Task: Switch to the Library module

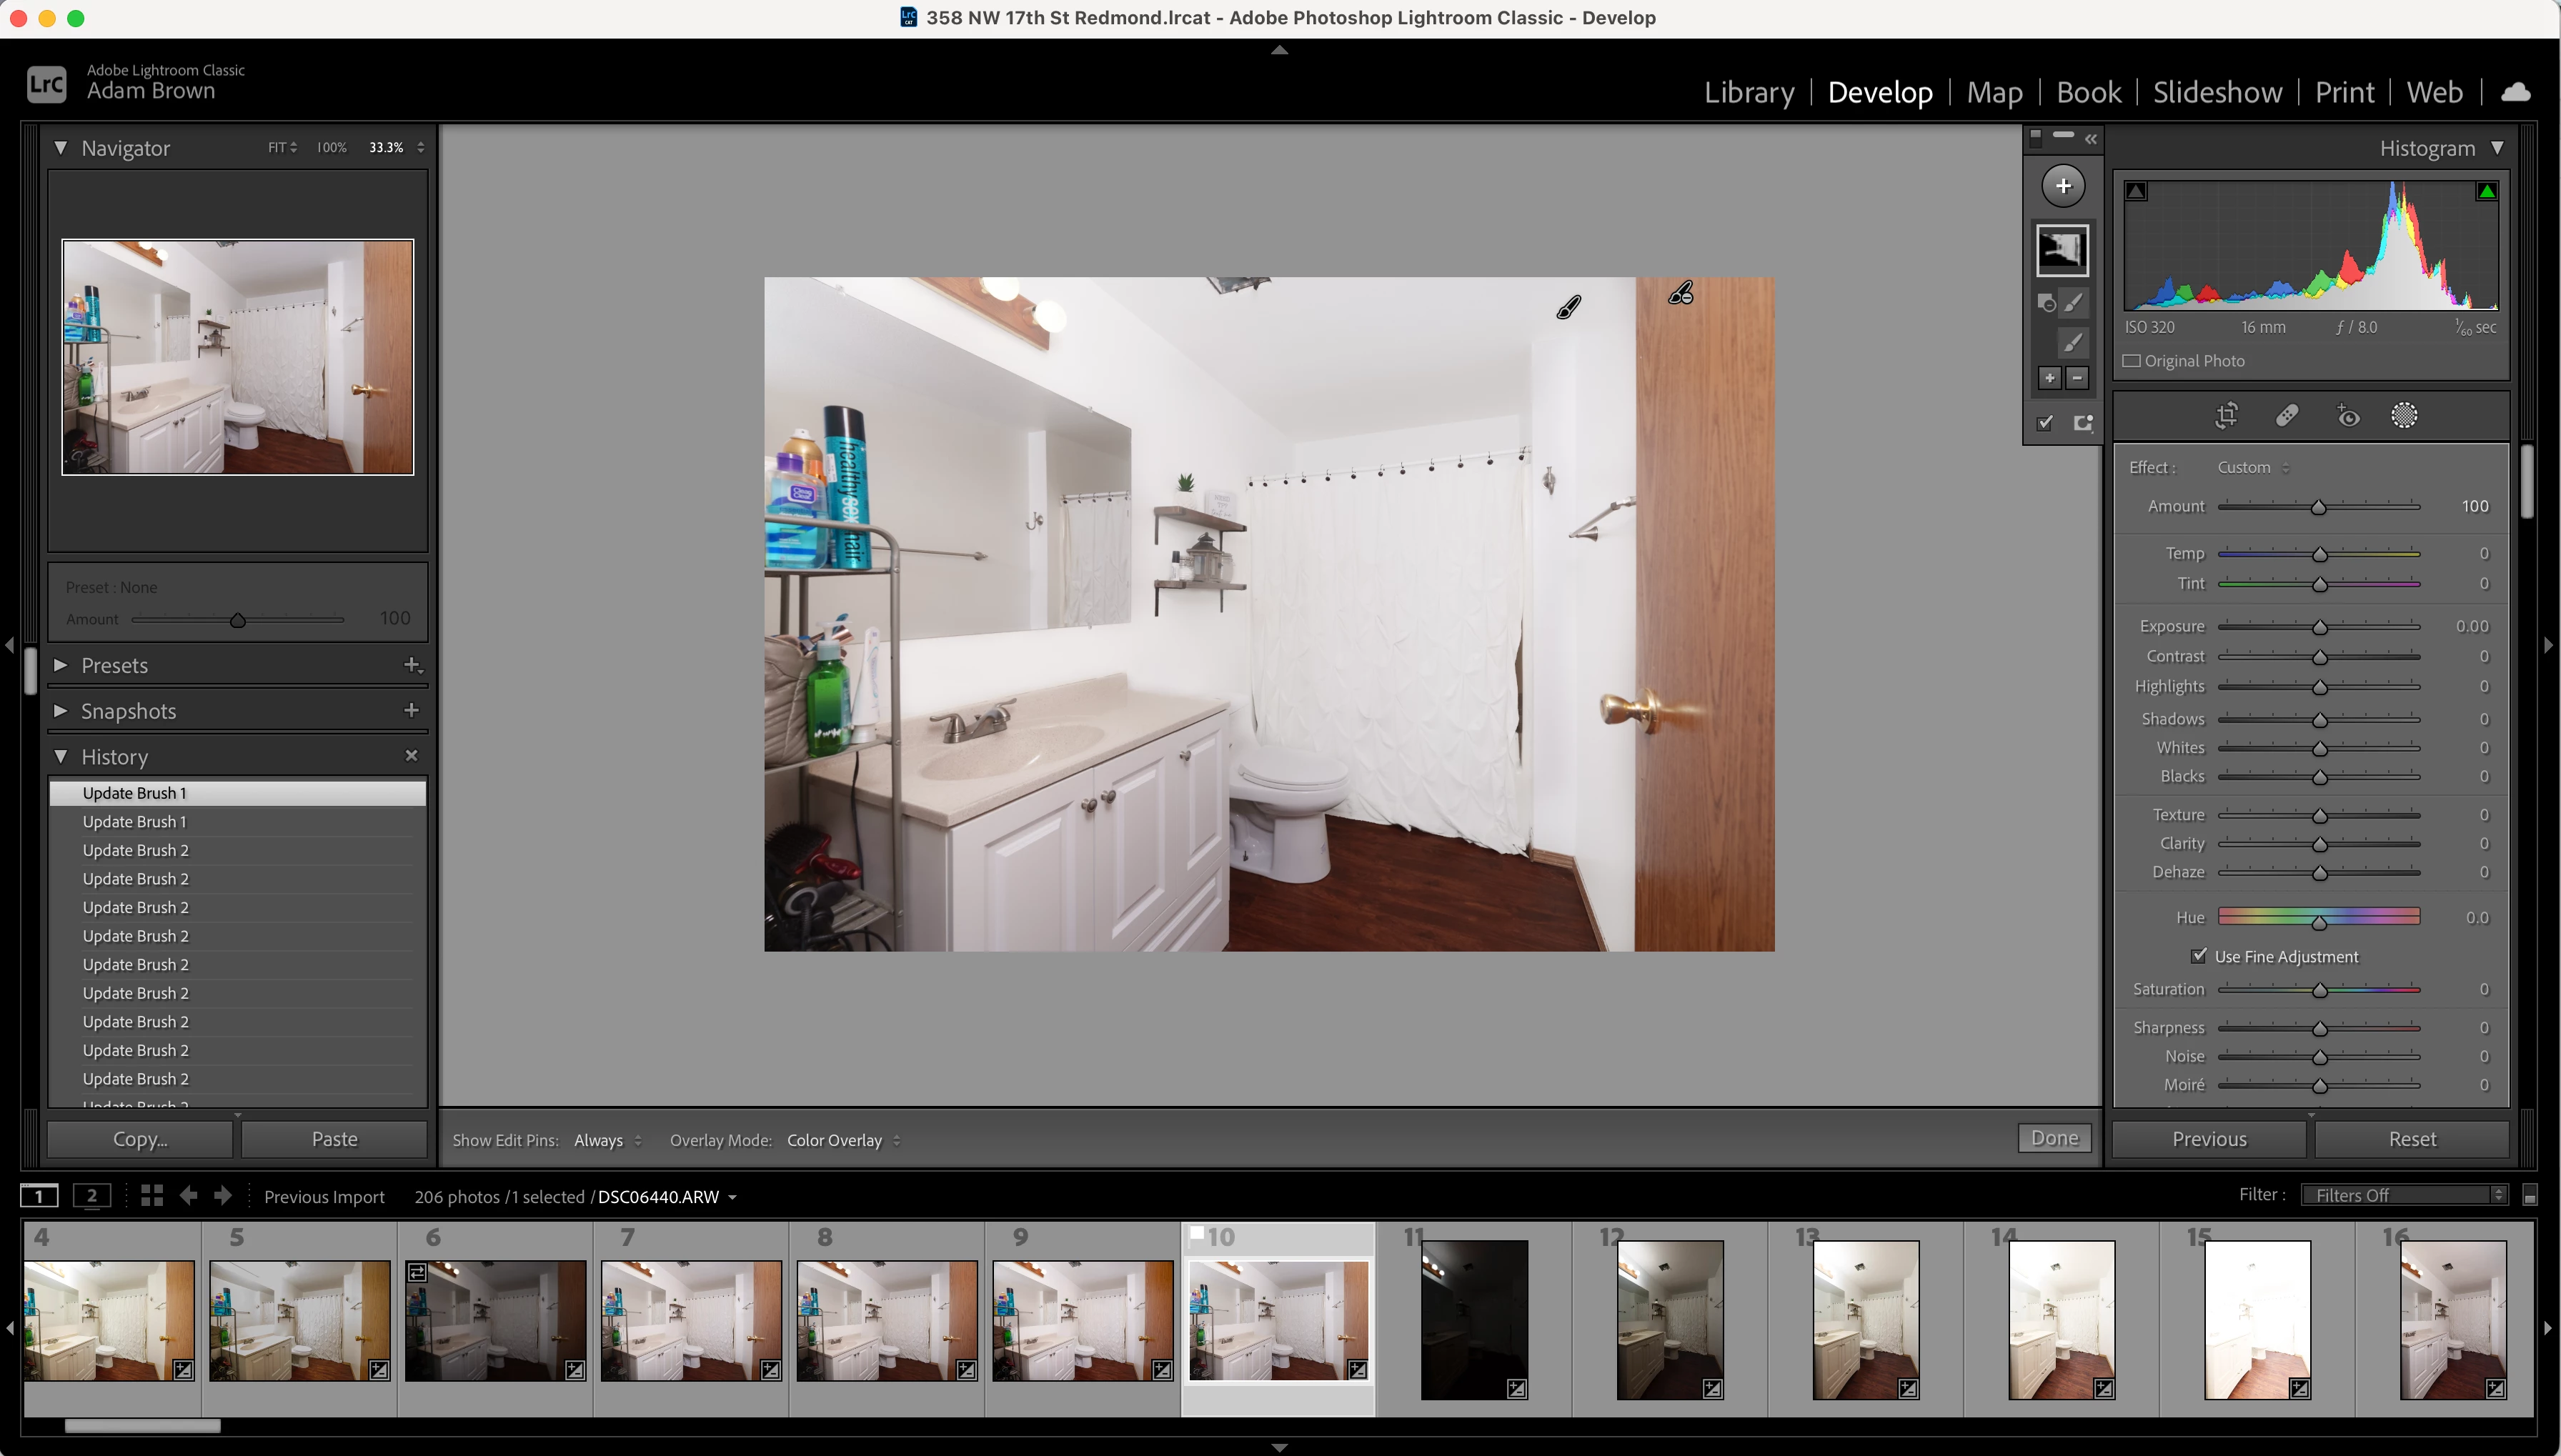Action: click(1748, 92)
